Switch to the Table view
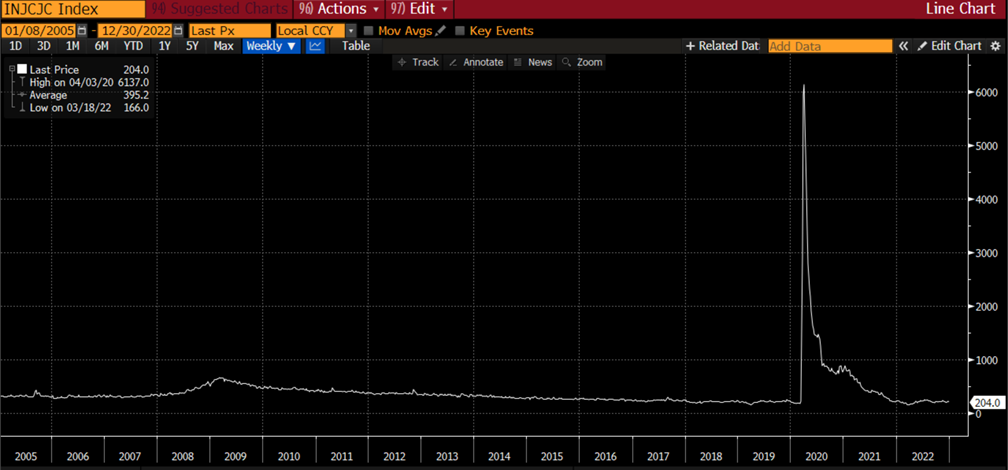This screenshot has width=1008, height=470. pos(355,46)
